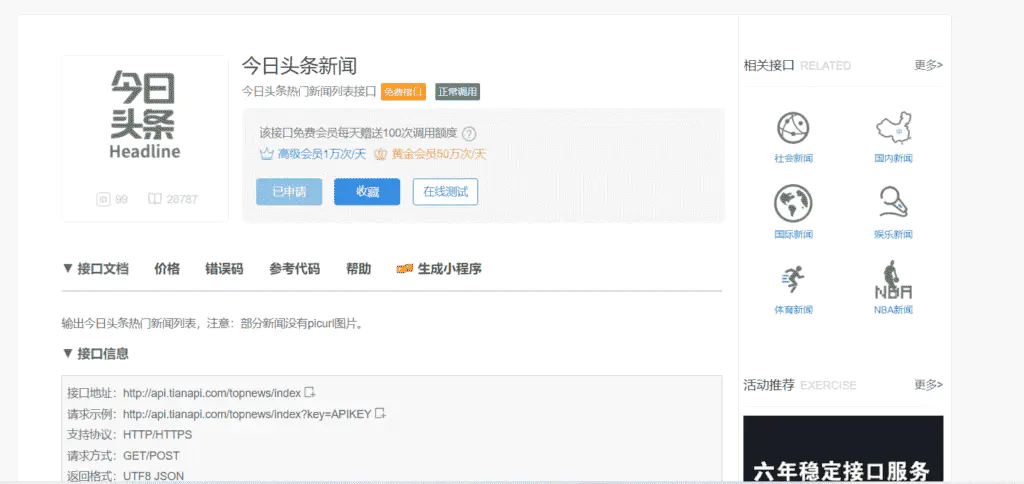The height and width of the screenshot is (484, 1024).
Task: Switch to the 帮助 tab
Action: pyautogui.click(x=359, y=268)
